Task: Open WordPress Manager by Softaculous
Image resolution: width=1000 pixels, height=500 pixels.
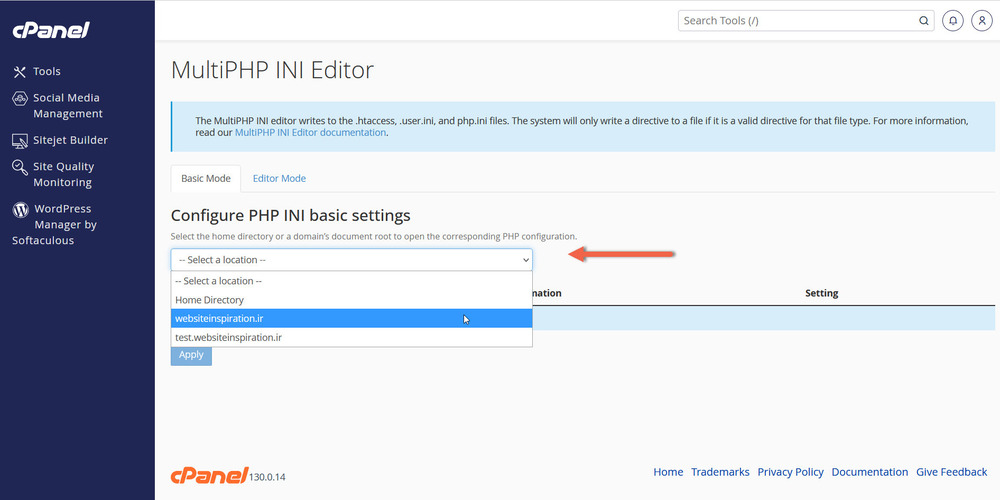Action: (55, 224)
